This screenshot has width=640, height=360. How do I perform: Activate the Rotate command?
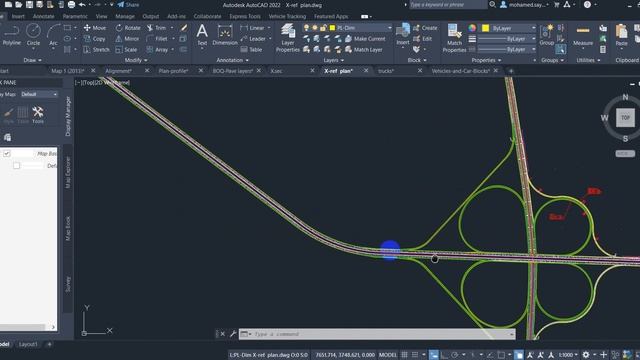pos(128,28)
